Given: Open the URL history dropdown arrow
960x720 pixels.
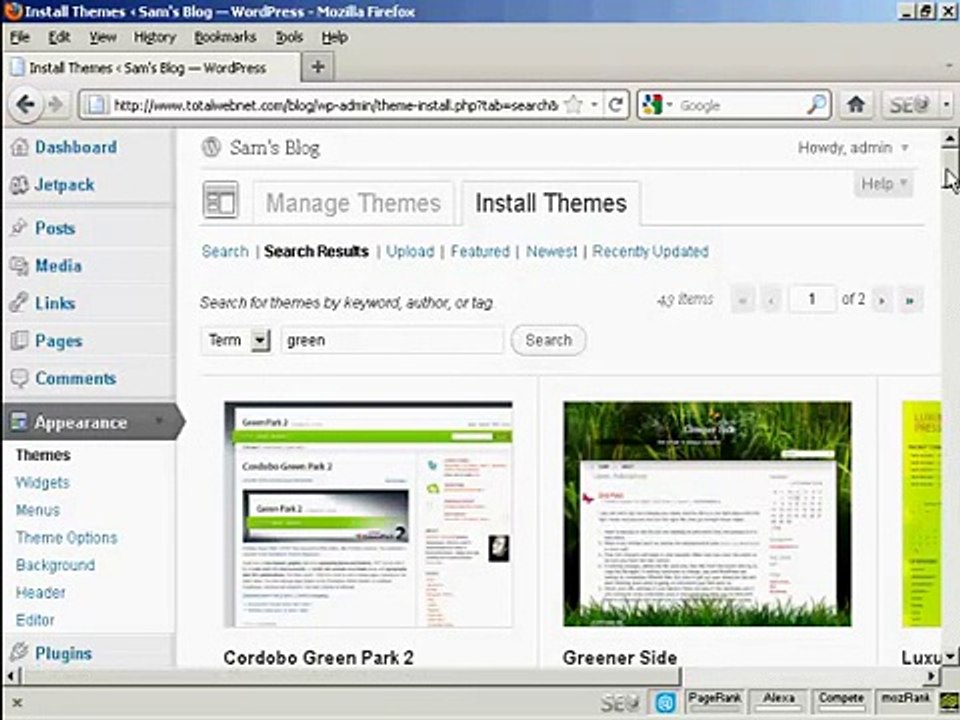Looking at the screenshot, I should tap(594, 105).
